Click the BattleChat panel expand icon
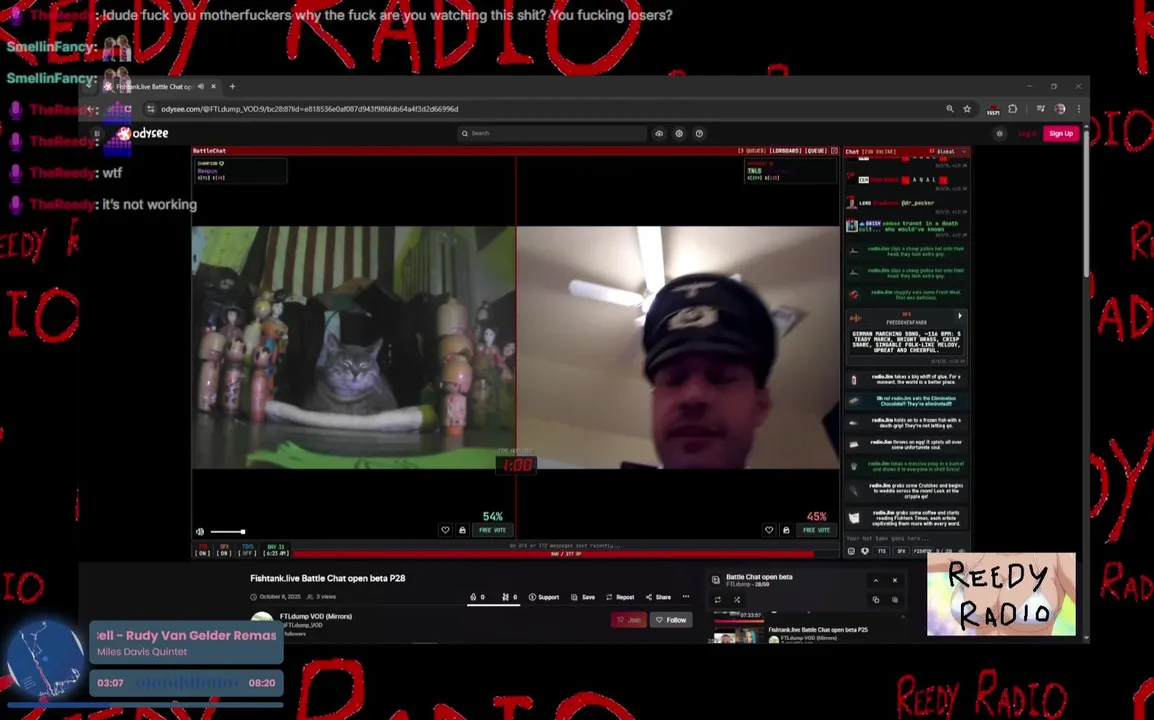 (834, 151)
